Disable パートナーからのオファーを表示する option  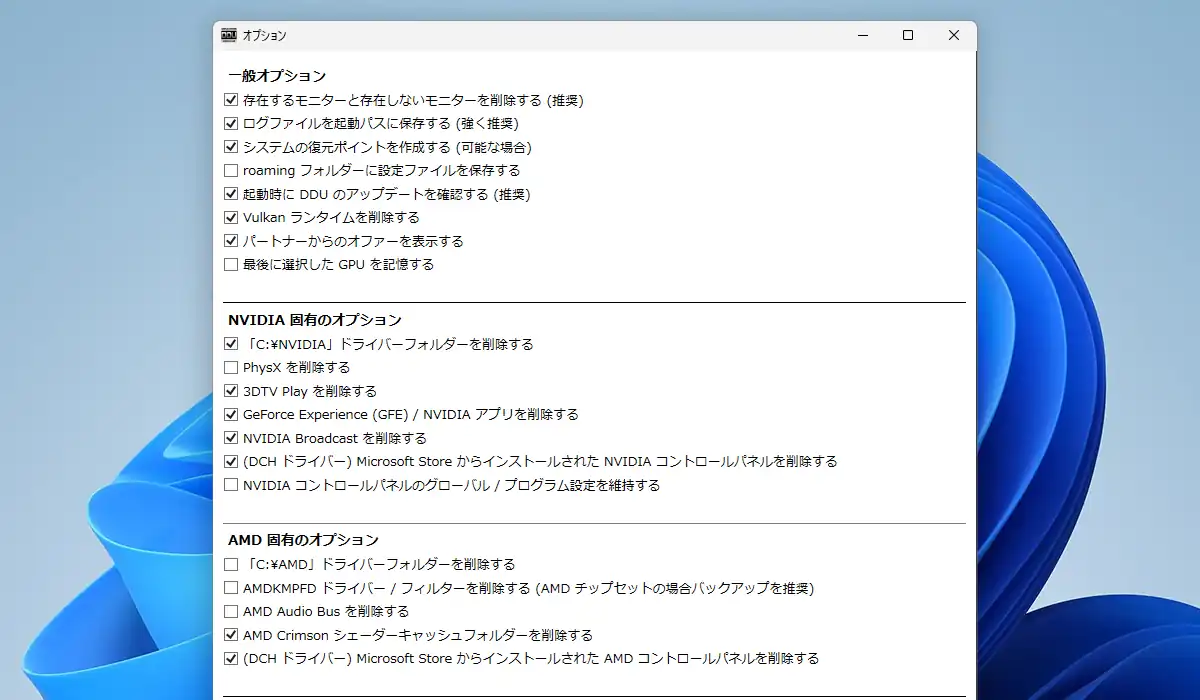click(232, 241)
